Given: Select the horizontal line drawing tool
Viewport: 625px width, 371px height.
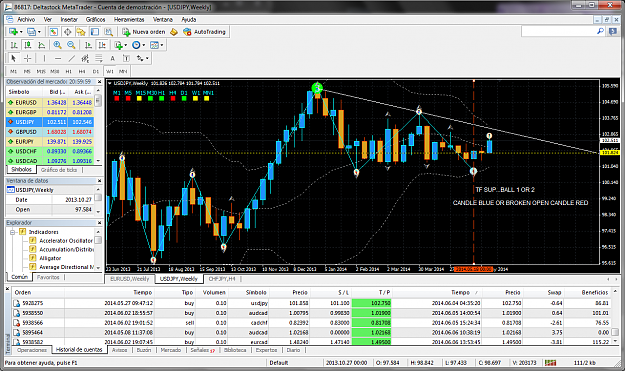Looking at the screenshot, I should pos(58,58).
